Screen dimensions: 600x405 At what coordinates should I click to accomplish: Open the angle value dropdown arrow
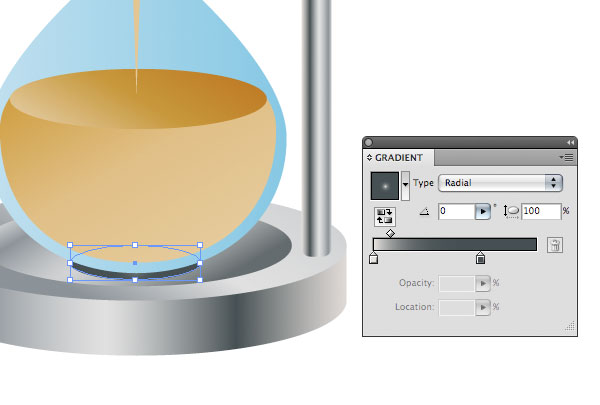(483, 211)
